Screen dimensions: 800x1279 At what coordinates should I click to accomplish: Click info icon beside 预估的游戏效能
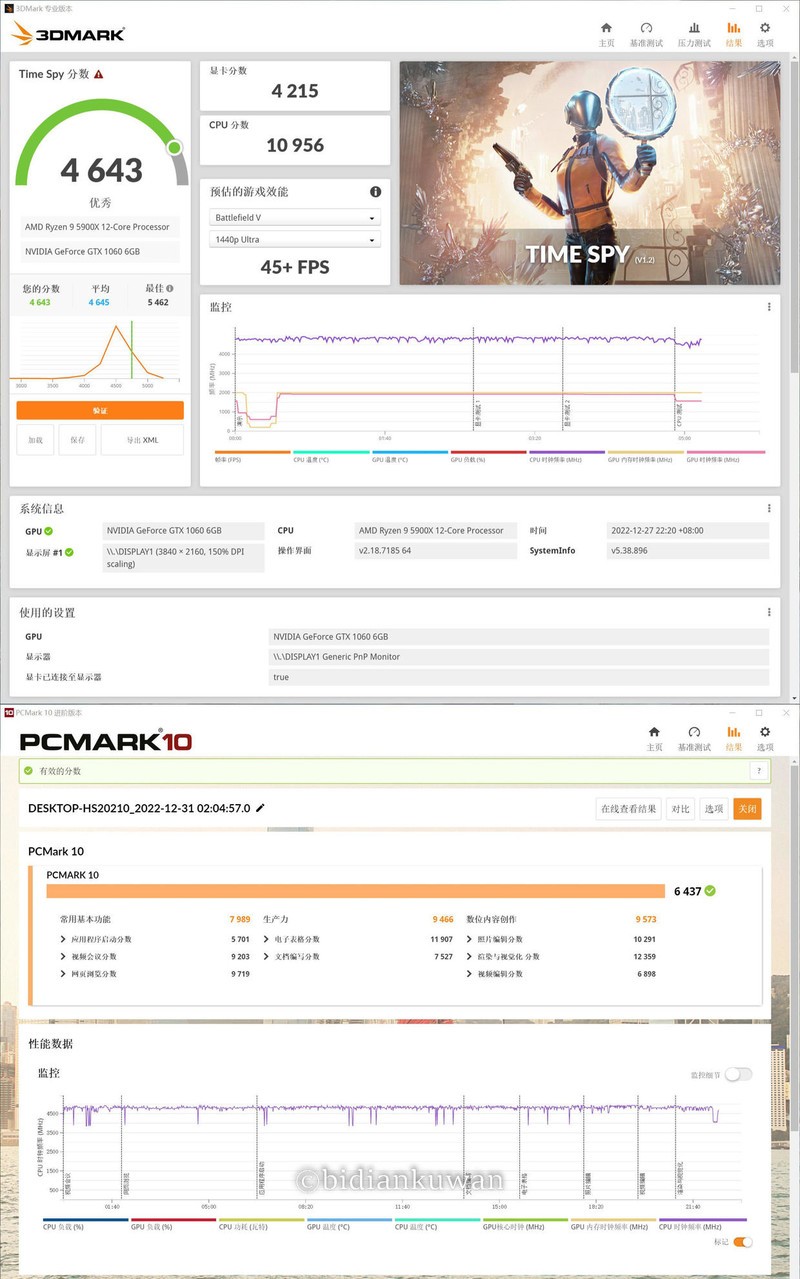[x=376, y=191]
